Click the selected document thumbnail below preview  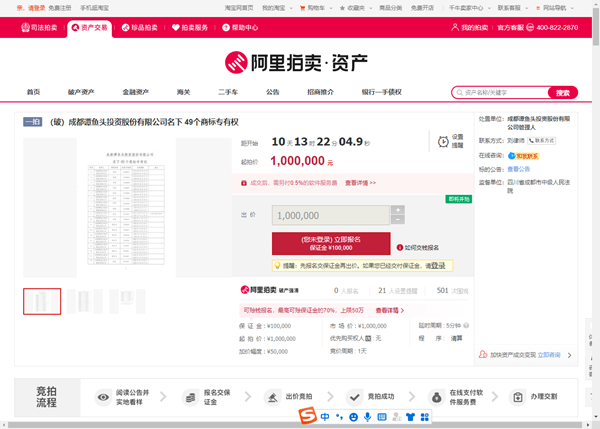(42, 301)
